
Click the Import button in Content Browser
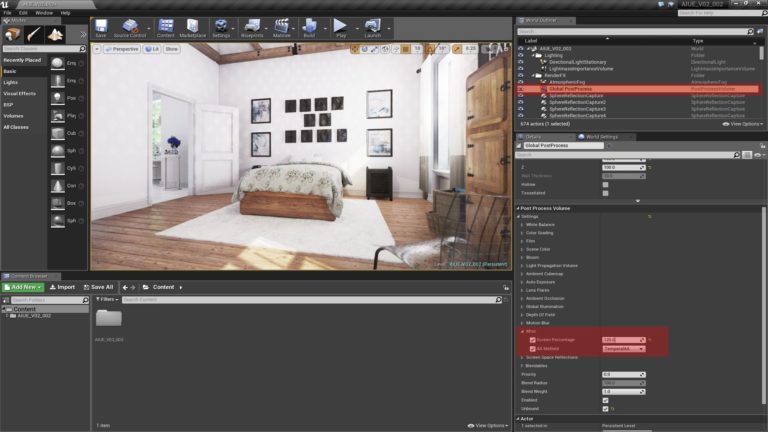tap(62, 288)
